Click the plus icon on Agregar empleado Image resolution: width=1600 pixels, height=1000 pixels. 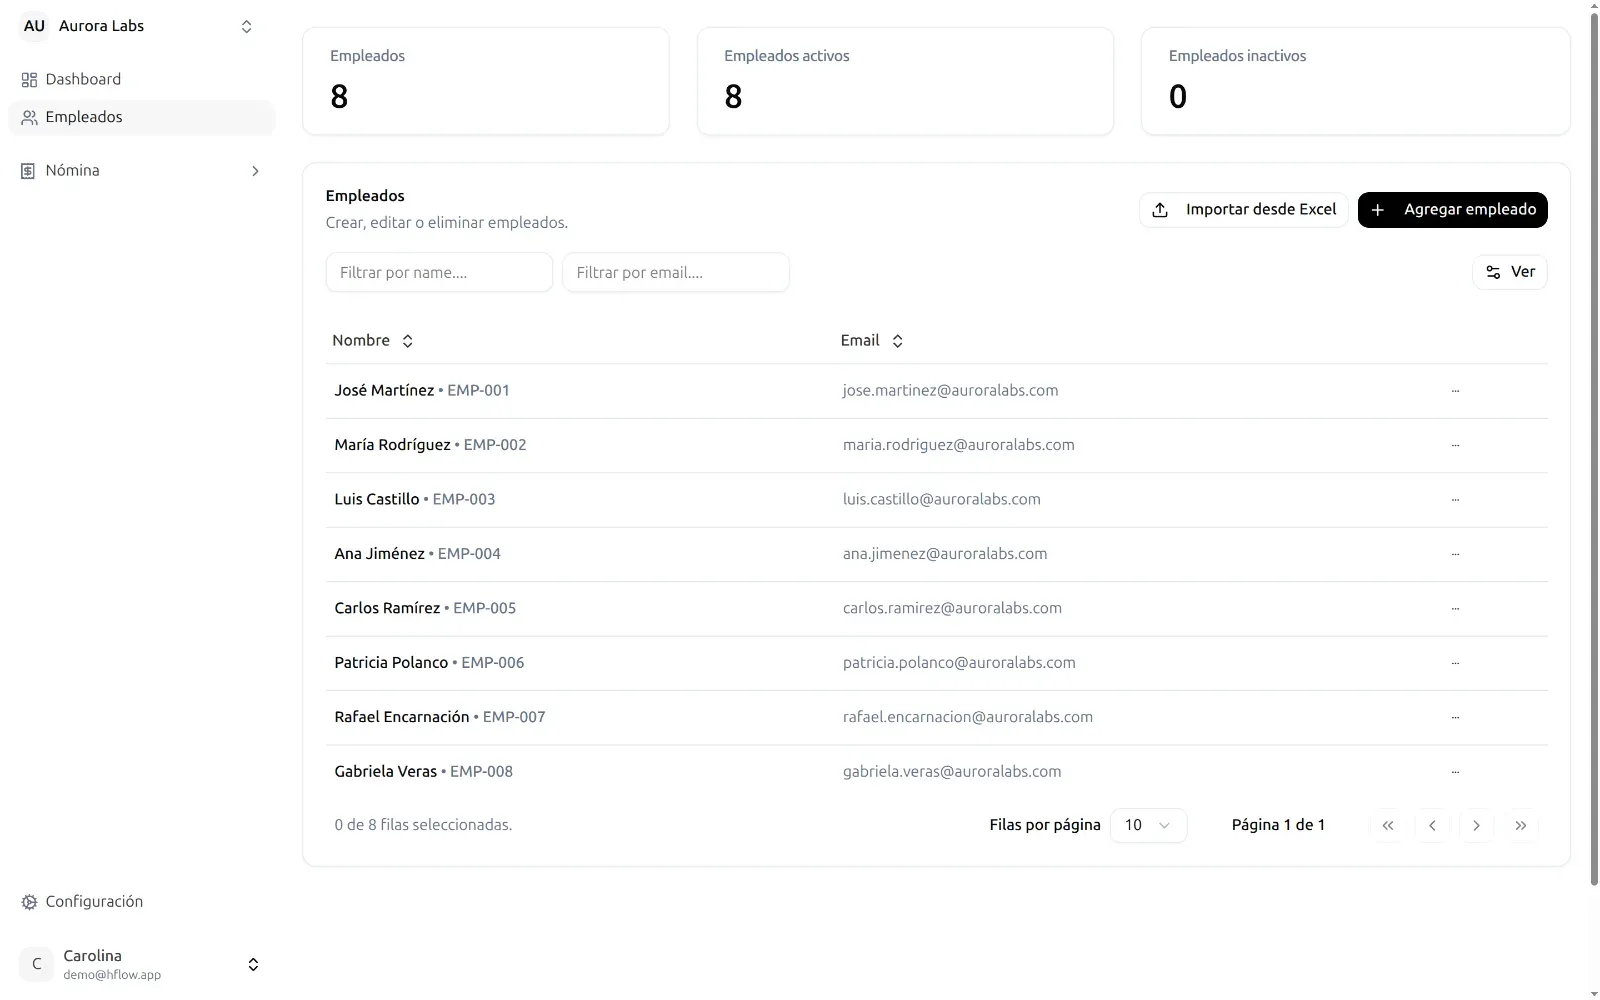(x=1378, y=210)
